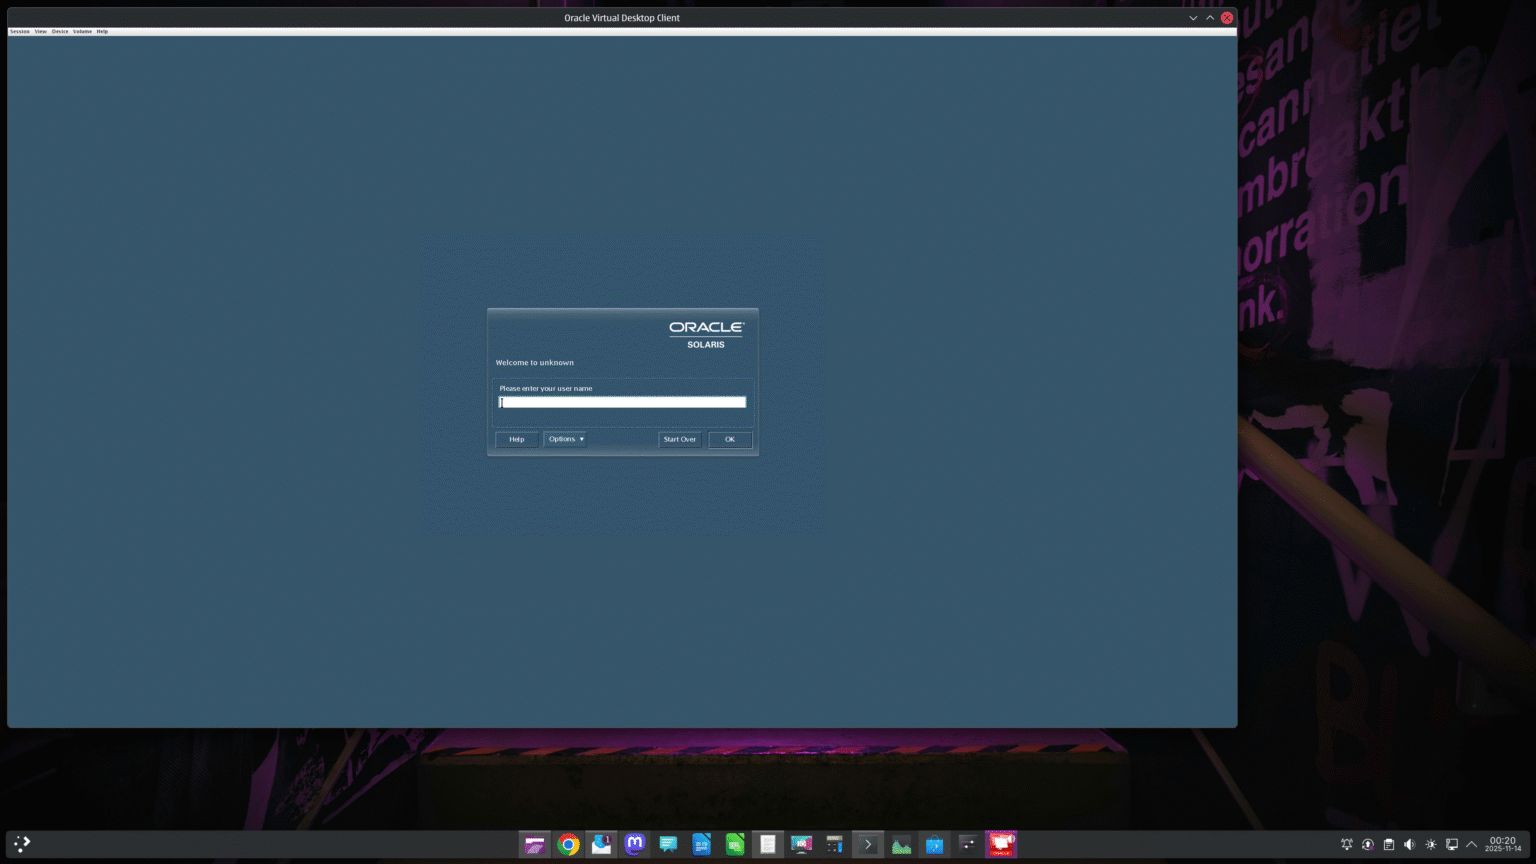This screenshot has width=1536, height=864.
Task: Open the Mastodon app in taskbar
Action: [634, 845]
